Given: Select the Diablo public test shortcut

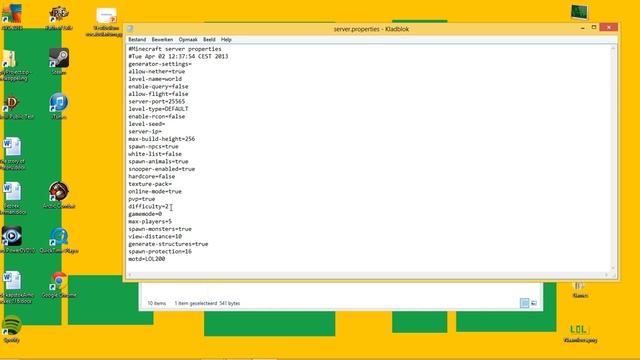Looking at the screenshot, I should [12, 106].
